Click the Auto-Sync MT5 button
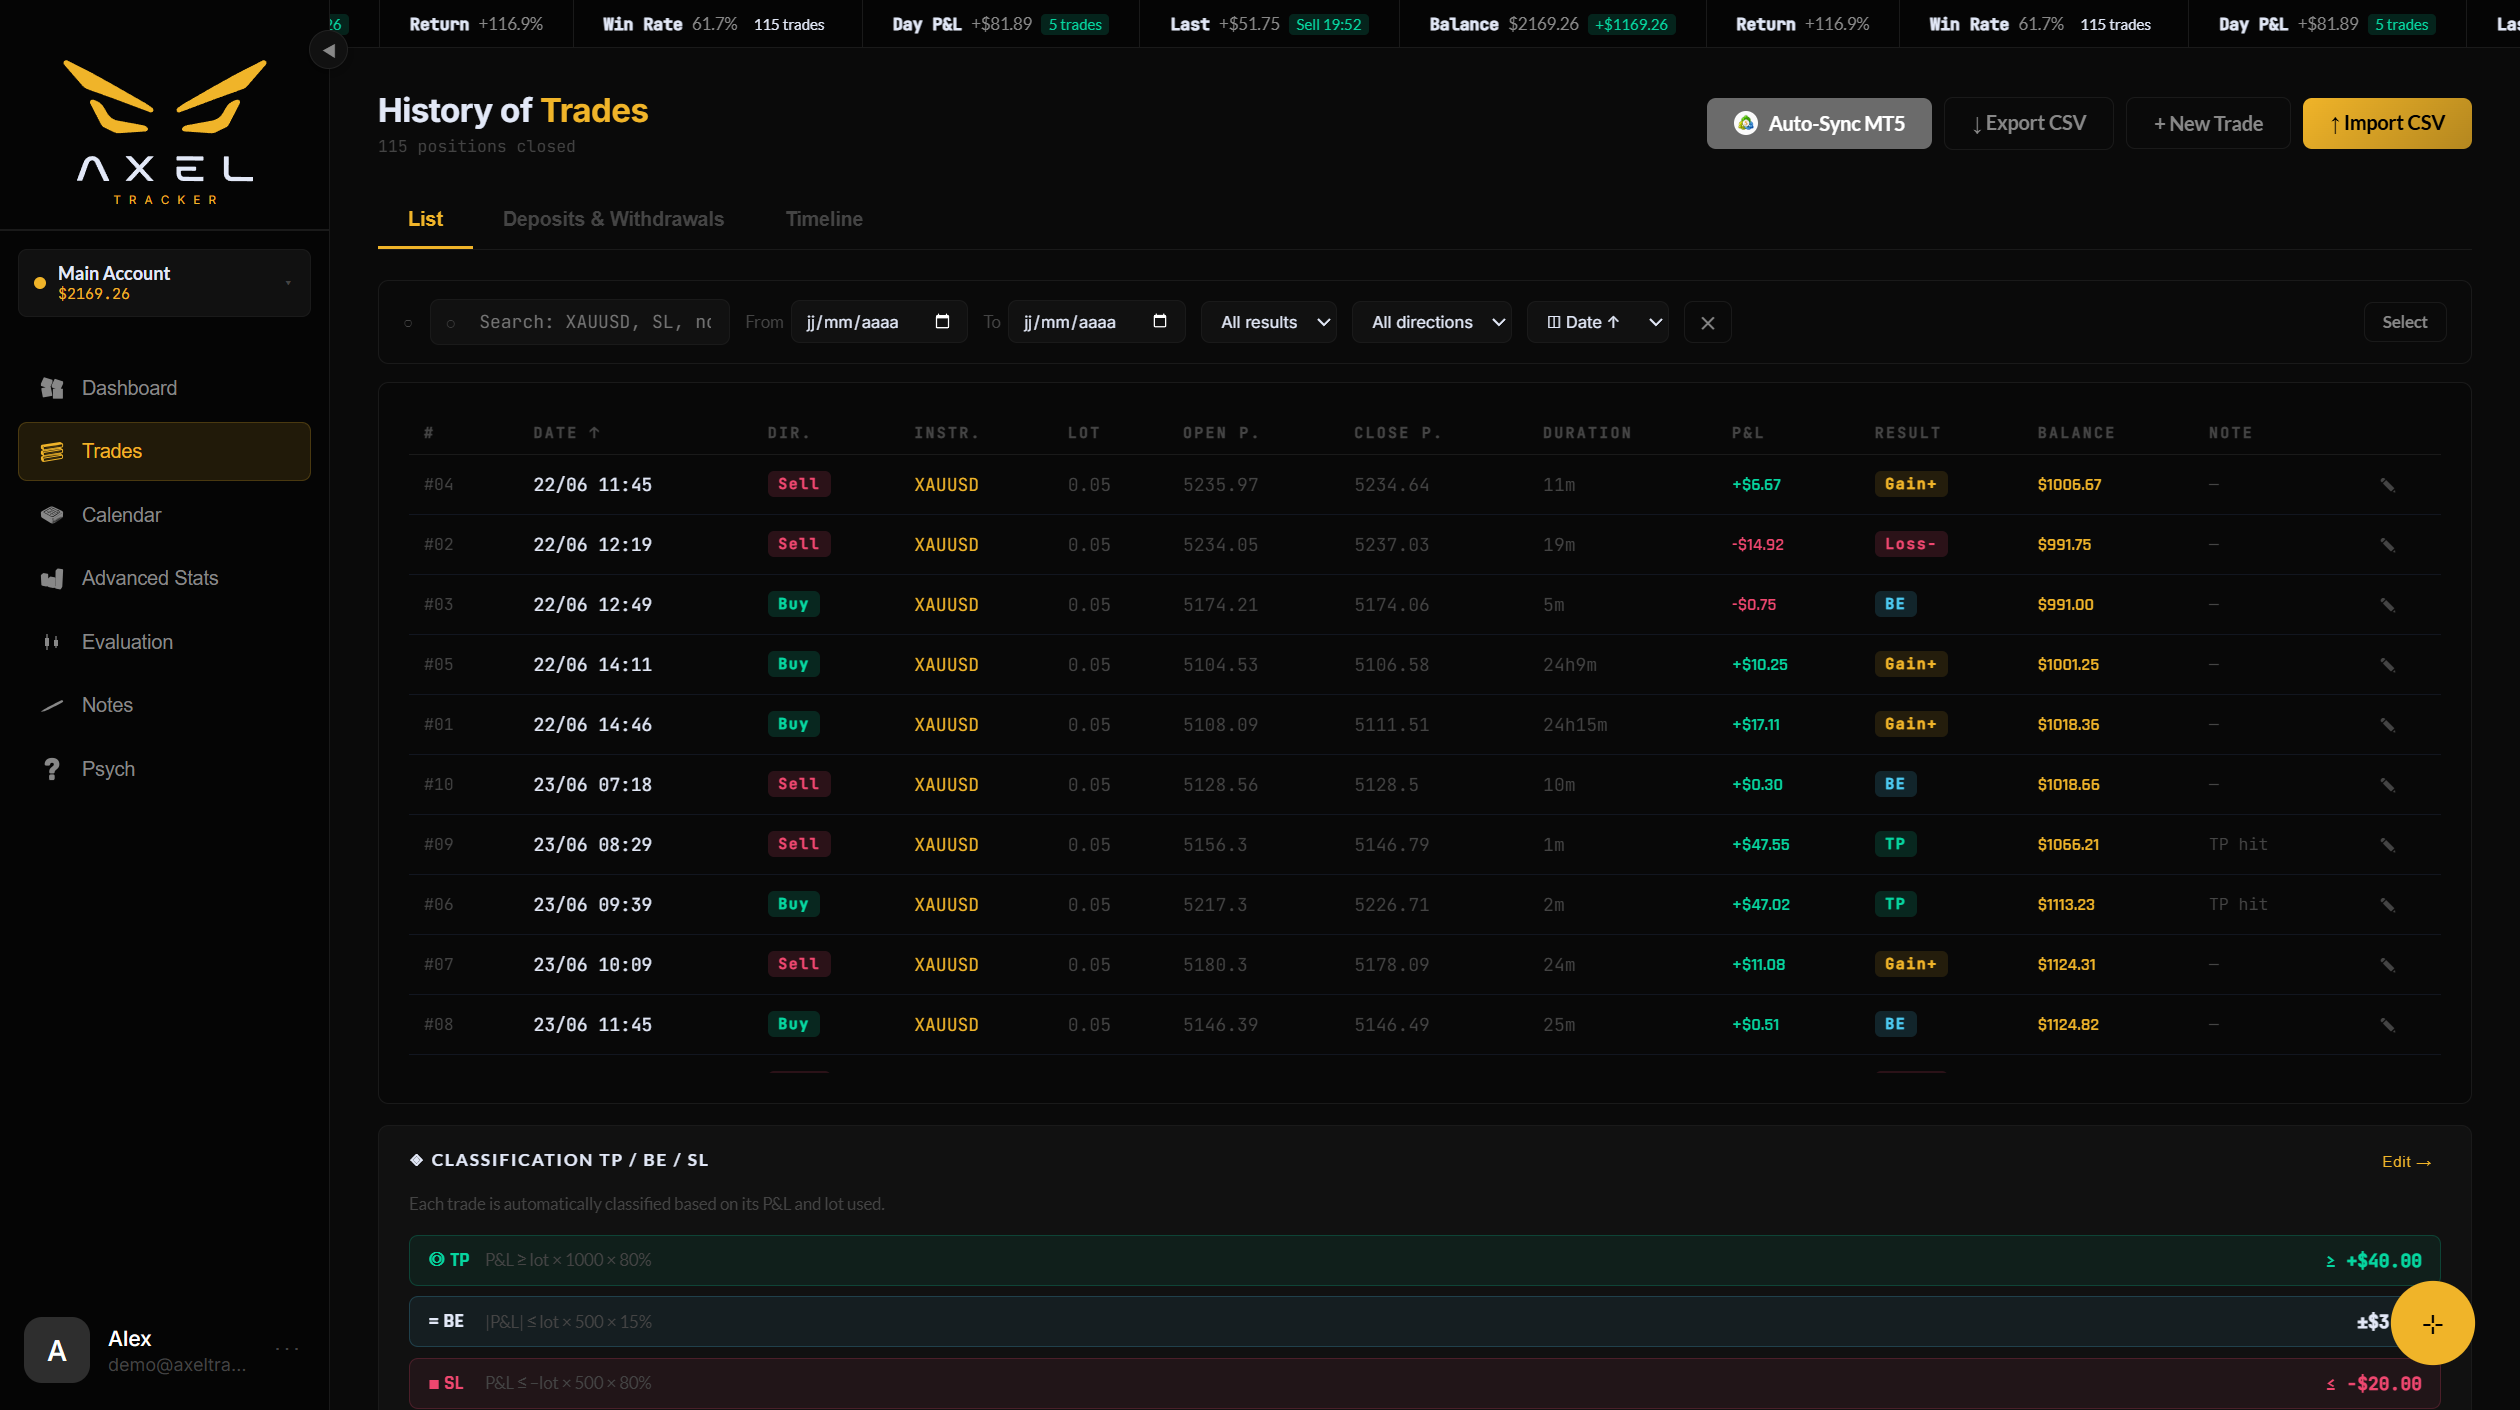The width and height of the screenshot is (2520, 1410). [1818, 123]
